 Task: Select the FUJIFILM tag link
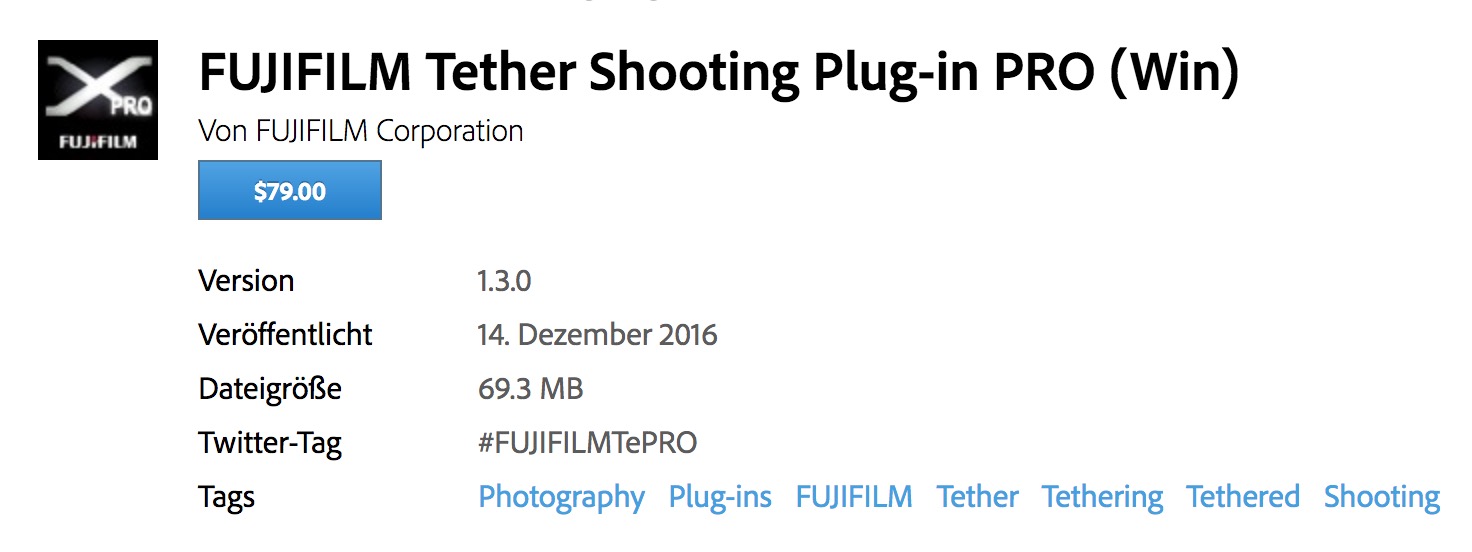click(x=854, y=497)
